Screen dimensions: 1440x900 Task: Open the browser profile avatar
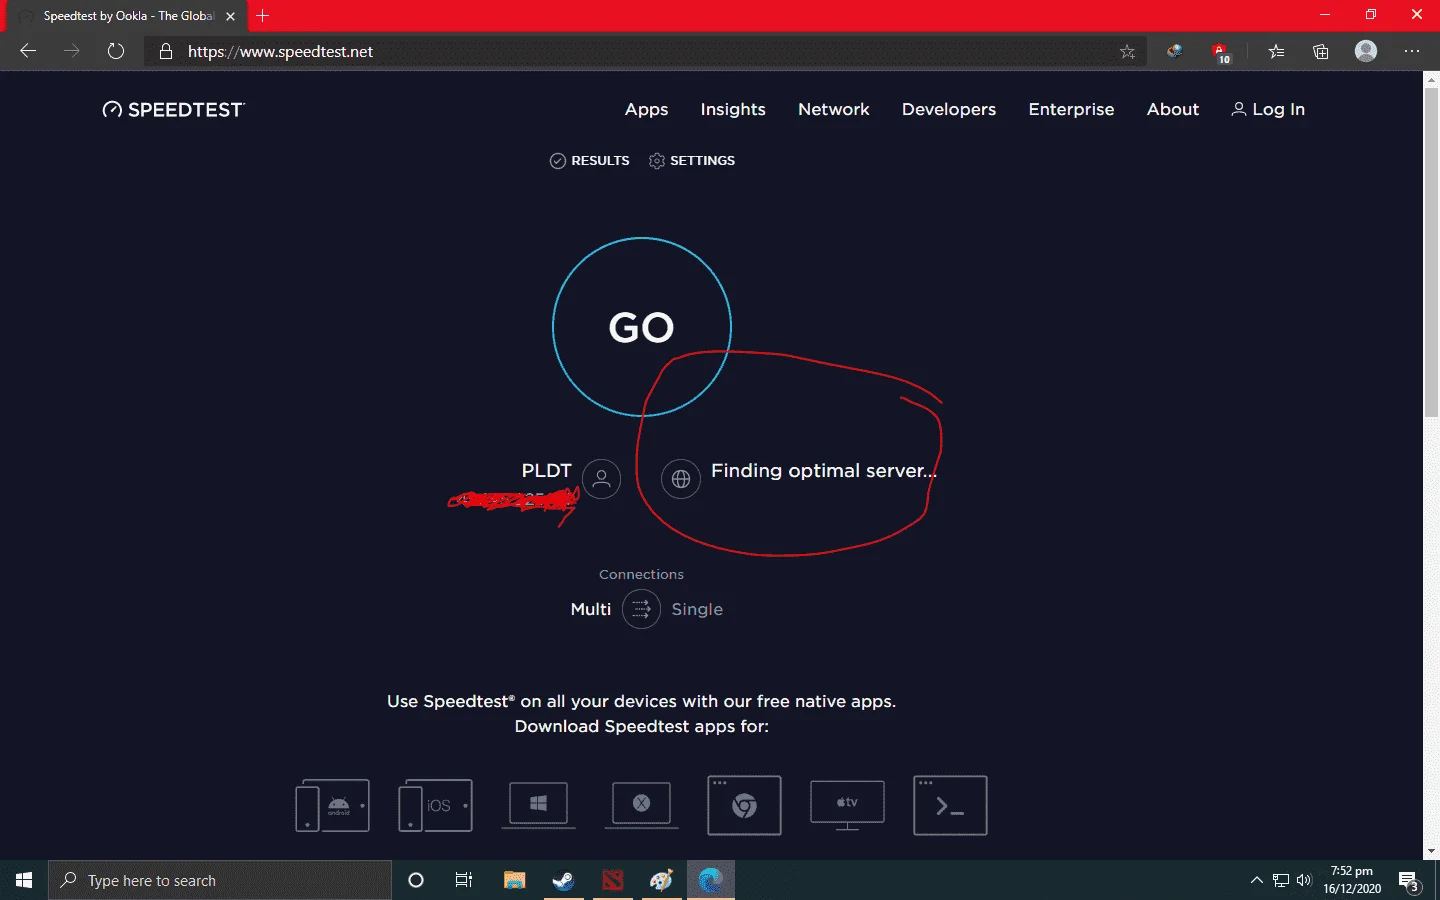[1366, 51]
